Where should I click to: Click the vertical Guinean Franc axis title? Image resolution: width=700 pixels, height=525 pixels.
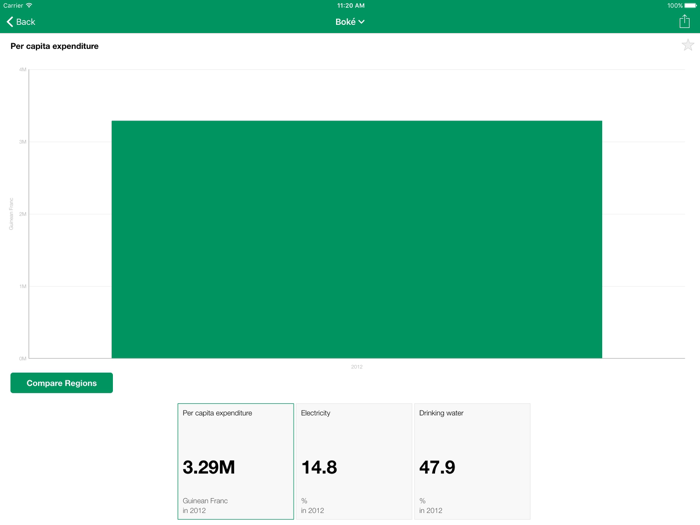(x=12, y=214)
